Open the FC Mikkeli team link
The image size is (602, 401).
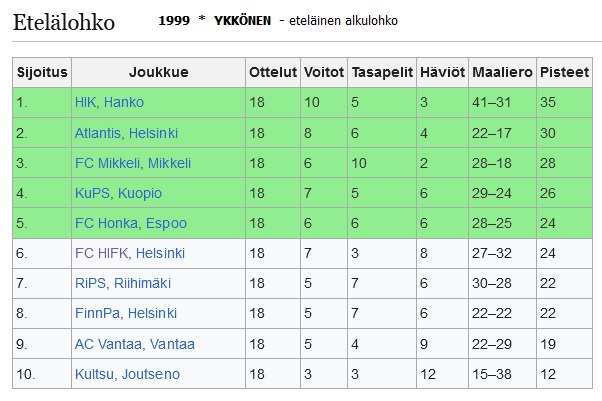pyautogui.click(x=107, y=163)
